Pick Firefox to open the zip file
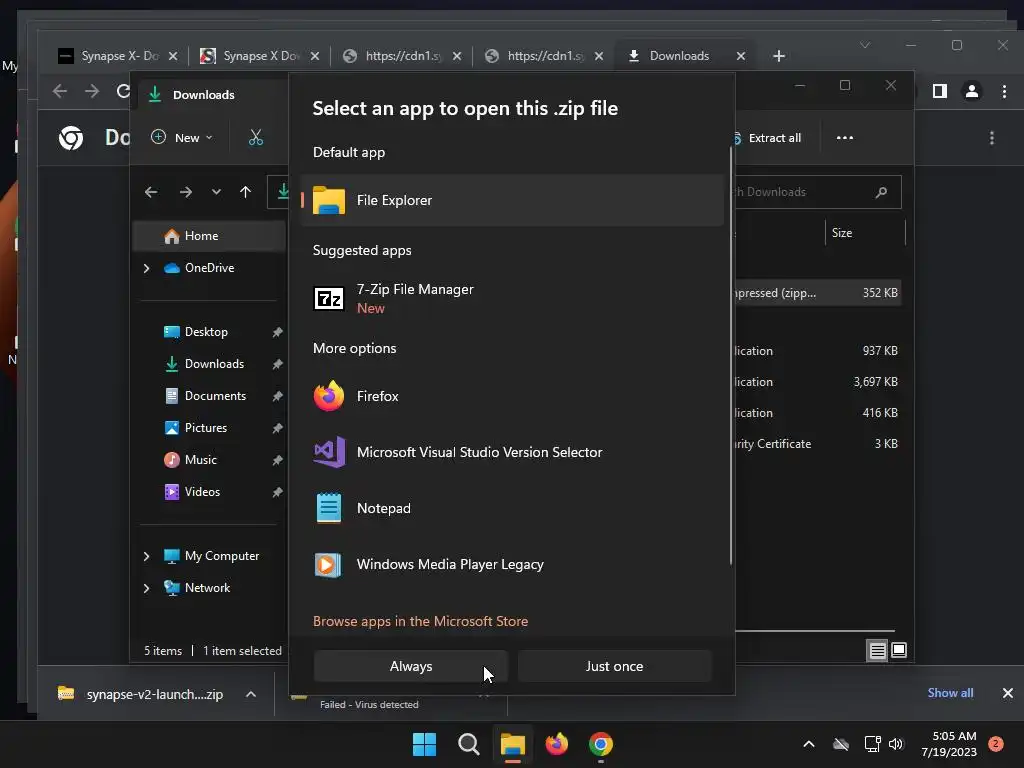This screenshot has height=768, width=1024. click(x=512, y=396)
